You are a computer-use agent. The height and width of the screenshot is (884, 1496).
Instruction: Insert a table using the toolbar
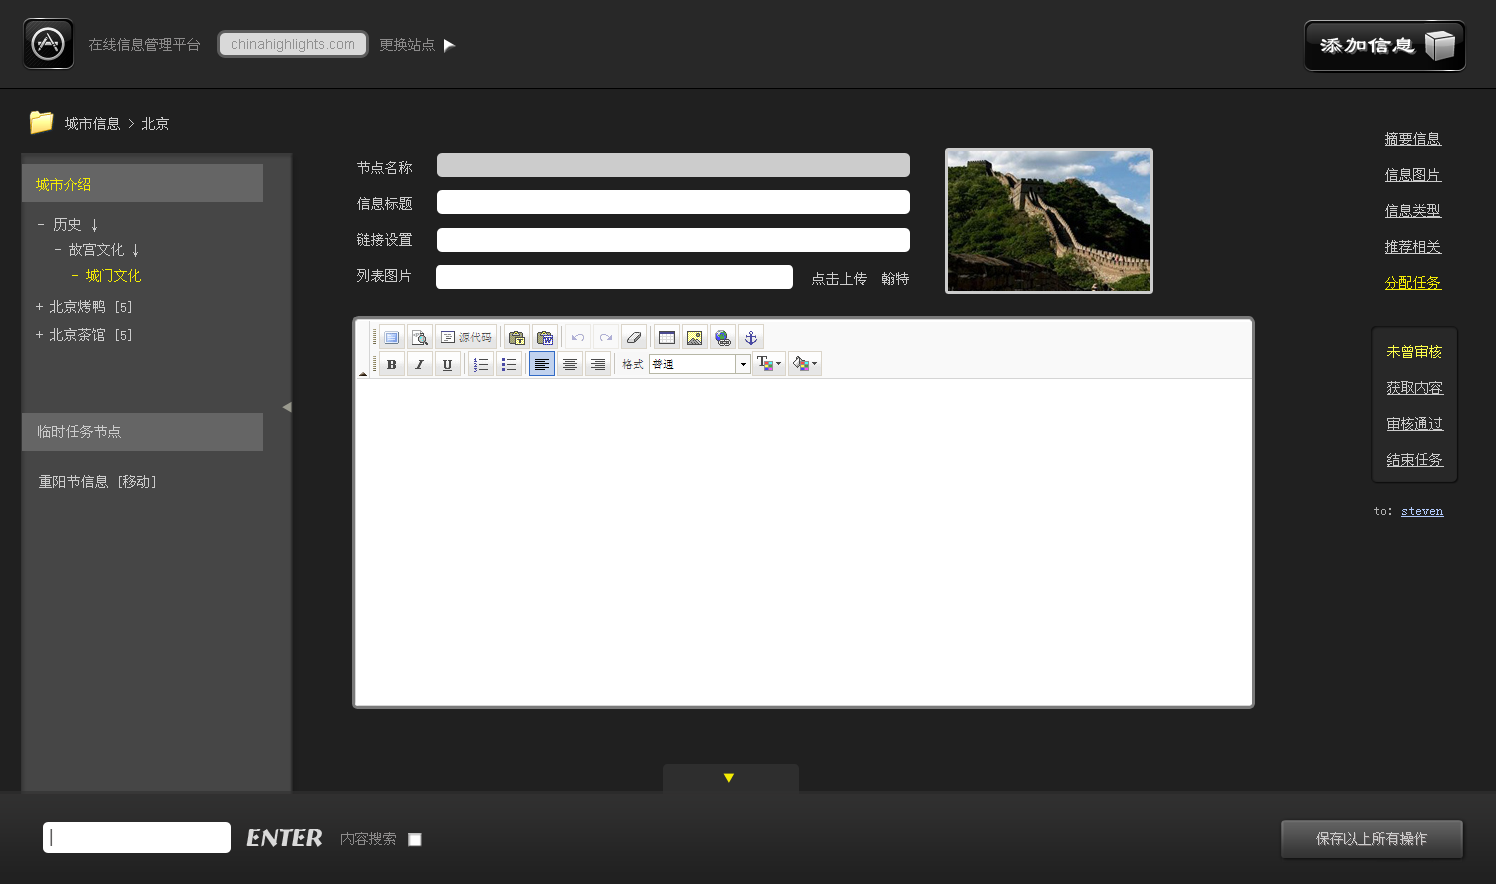pos(667,338)
